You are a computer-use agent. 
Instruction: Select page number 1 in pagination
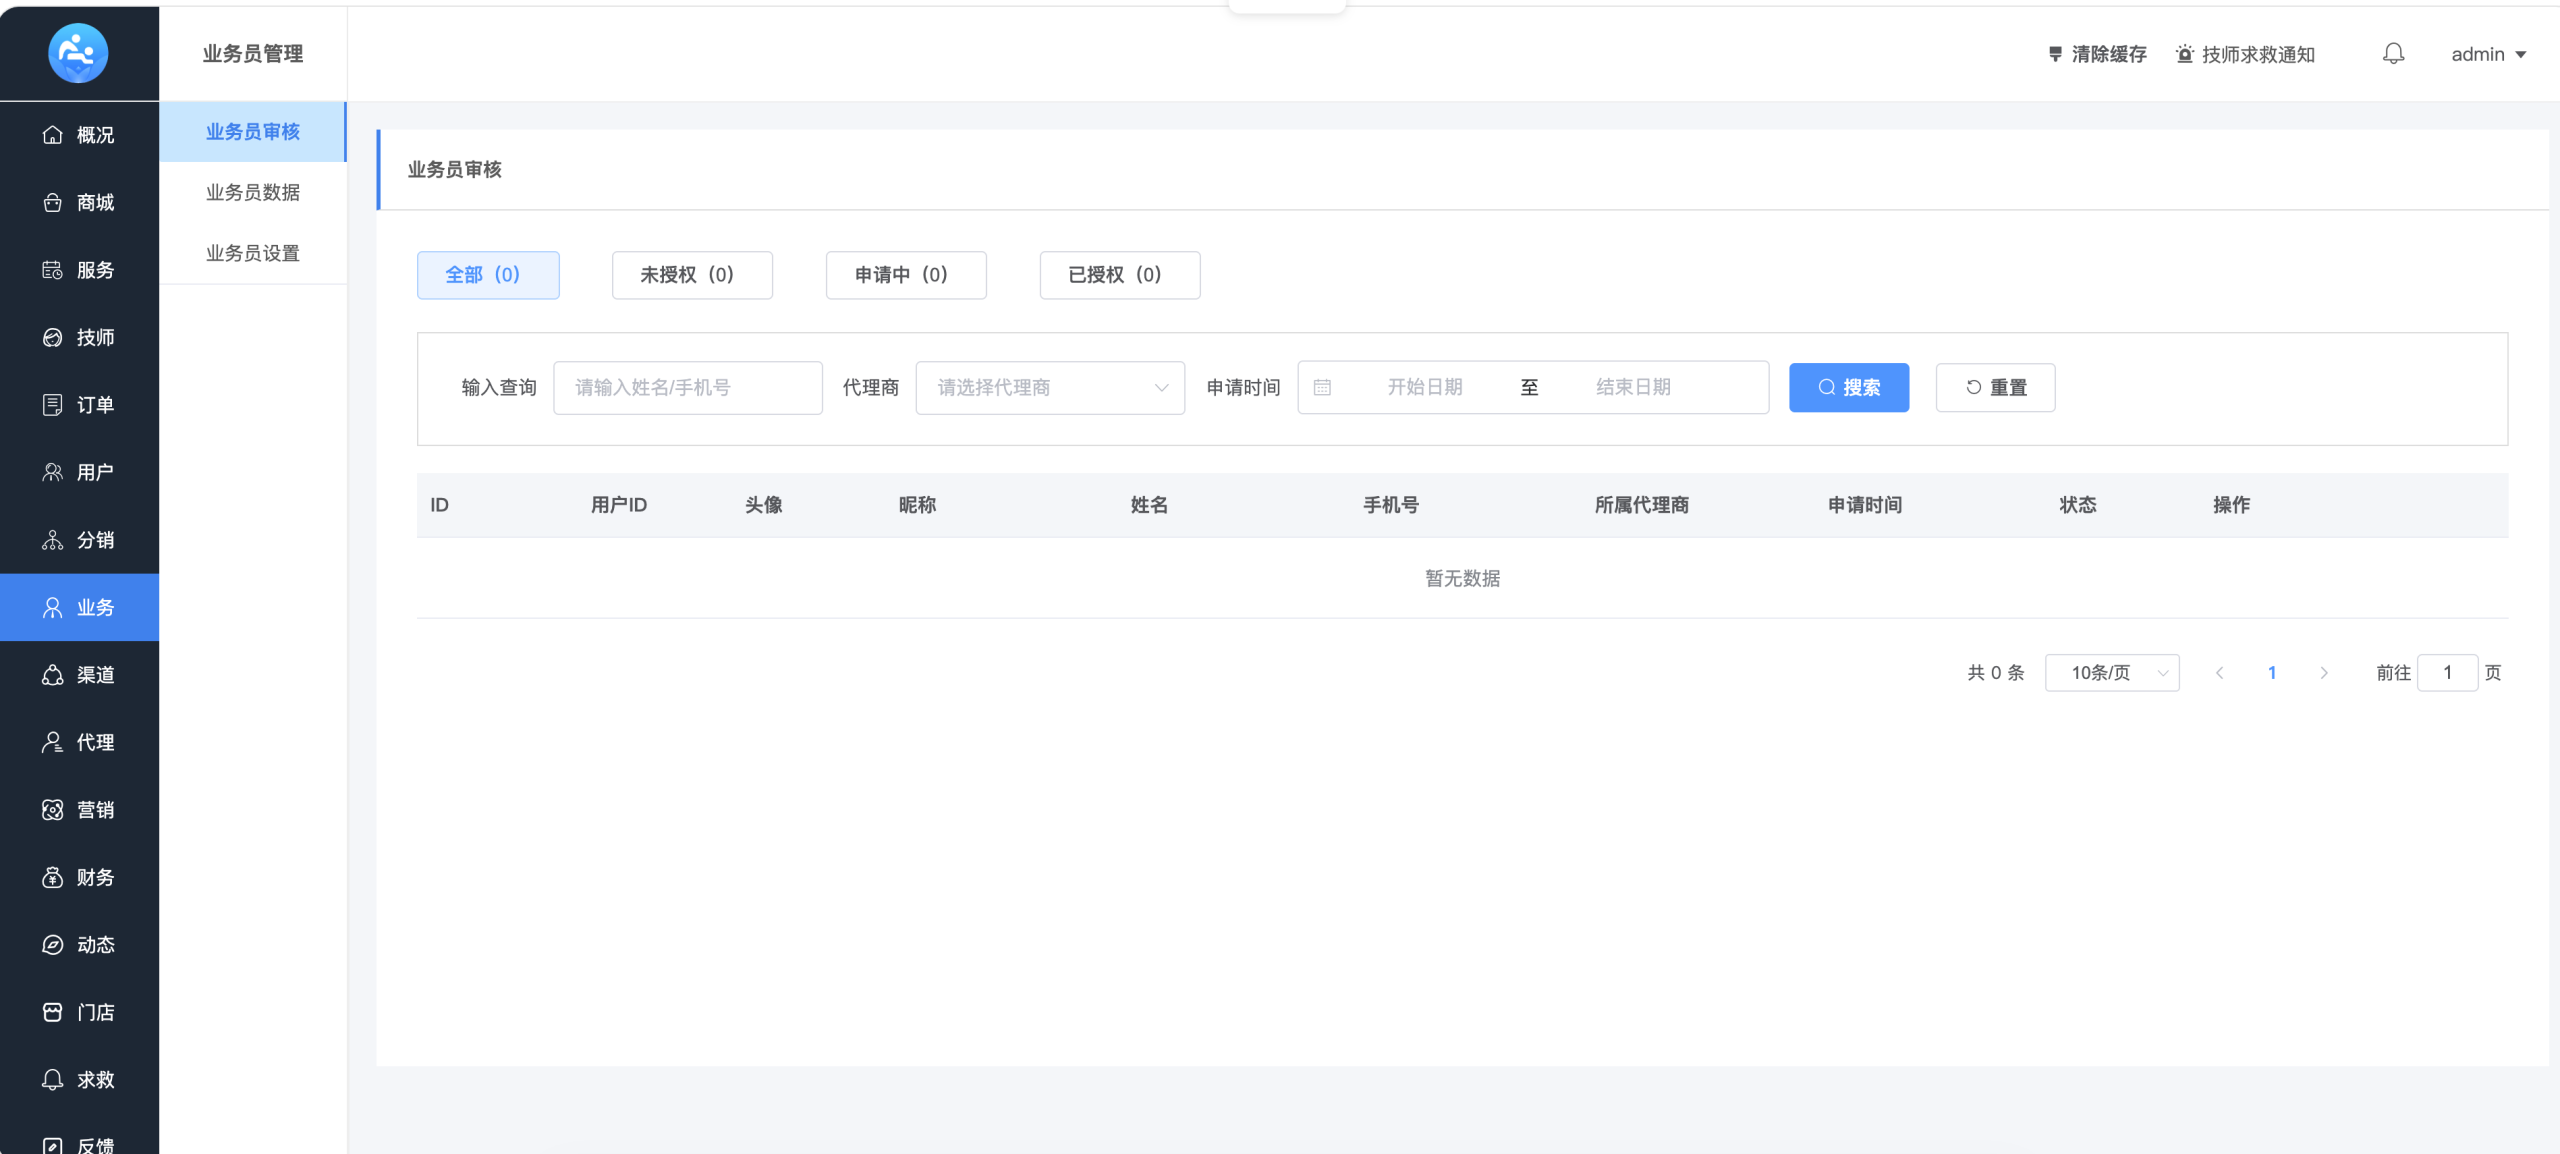click(x=2272, y=673)
